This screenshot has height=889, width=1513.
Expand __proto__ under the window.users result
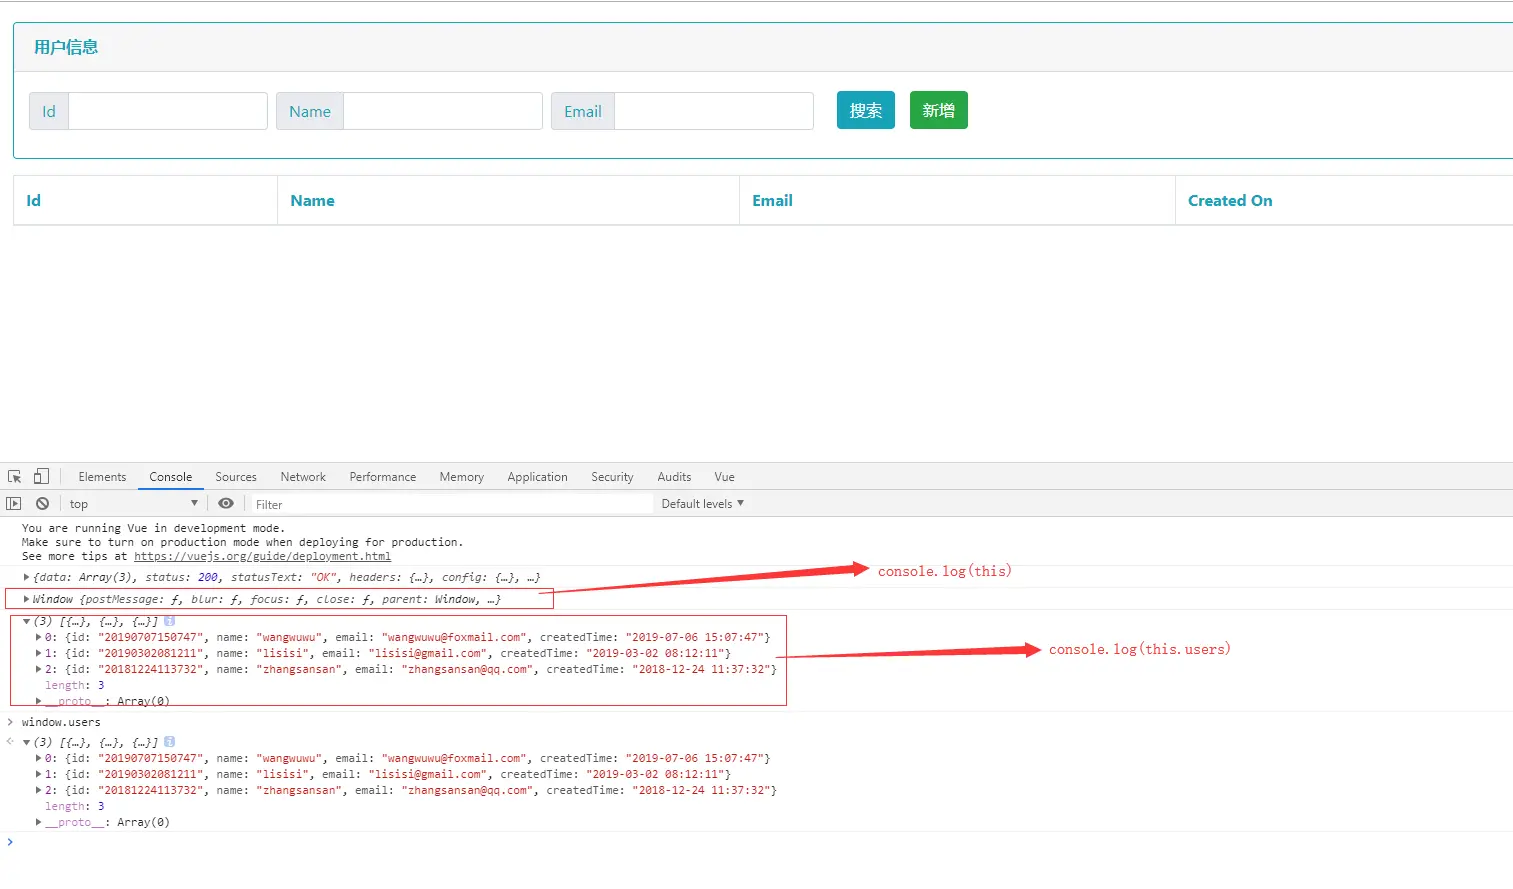click(39, 822)
